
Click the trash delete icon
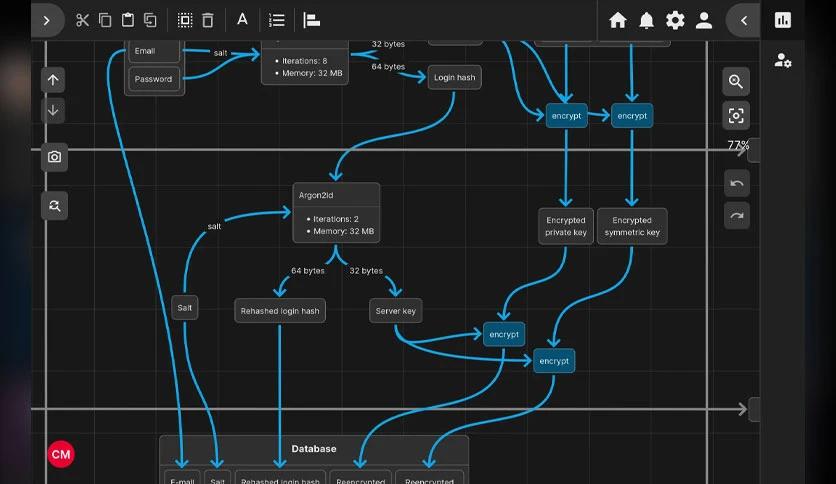coord(208,20)
